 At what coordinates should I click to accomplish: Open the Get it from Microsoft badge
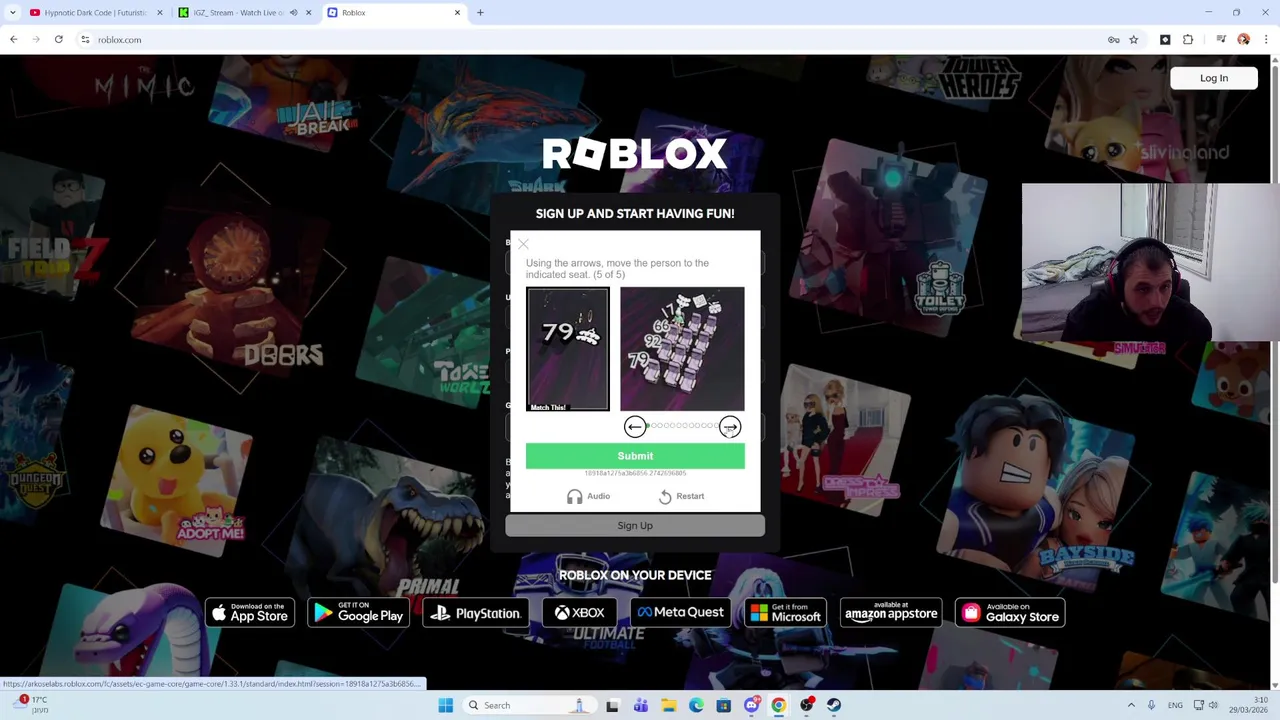[785, 613]
